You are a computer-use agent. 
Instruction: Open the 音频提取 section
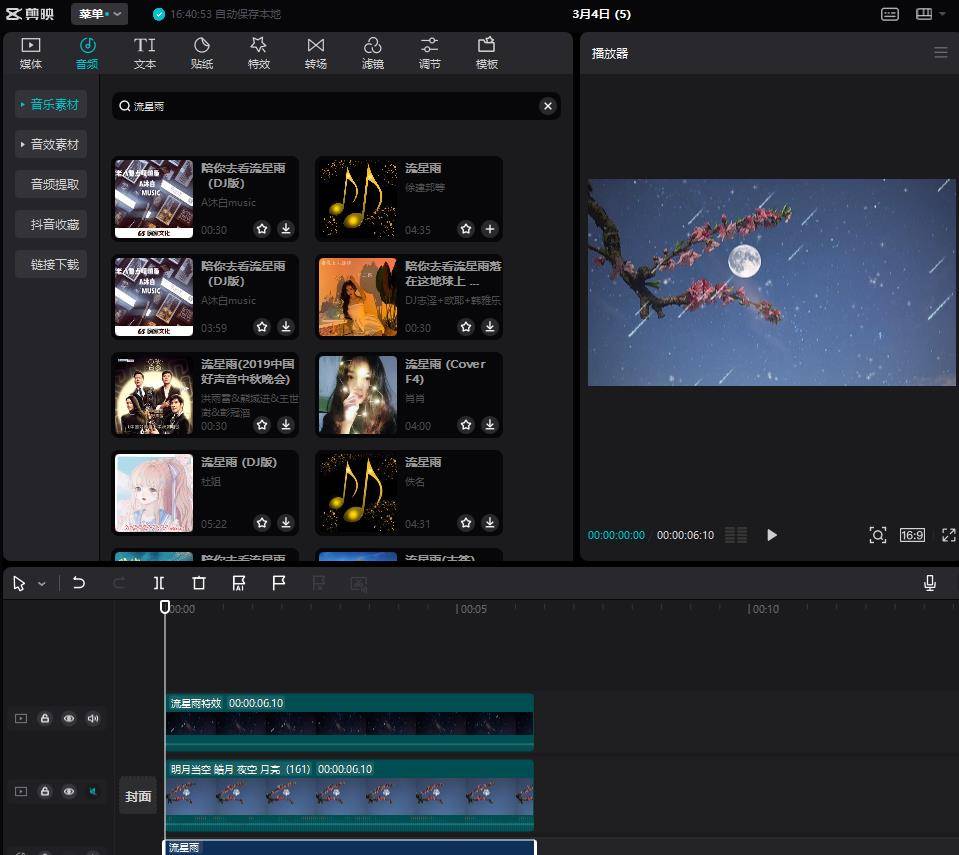(x=51, y=184)
